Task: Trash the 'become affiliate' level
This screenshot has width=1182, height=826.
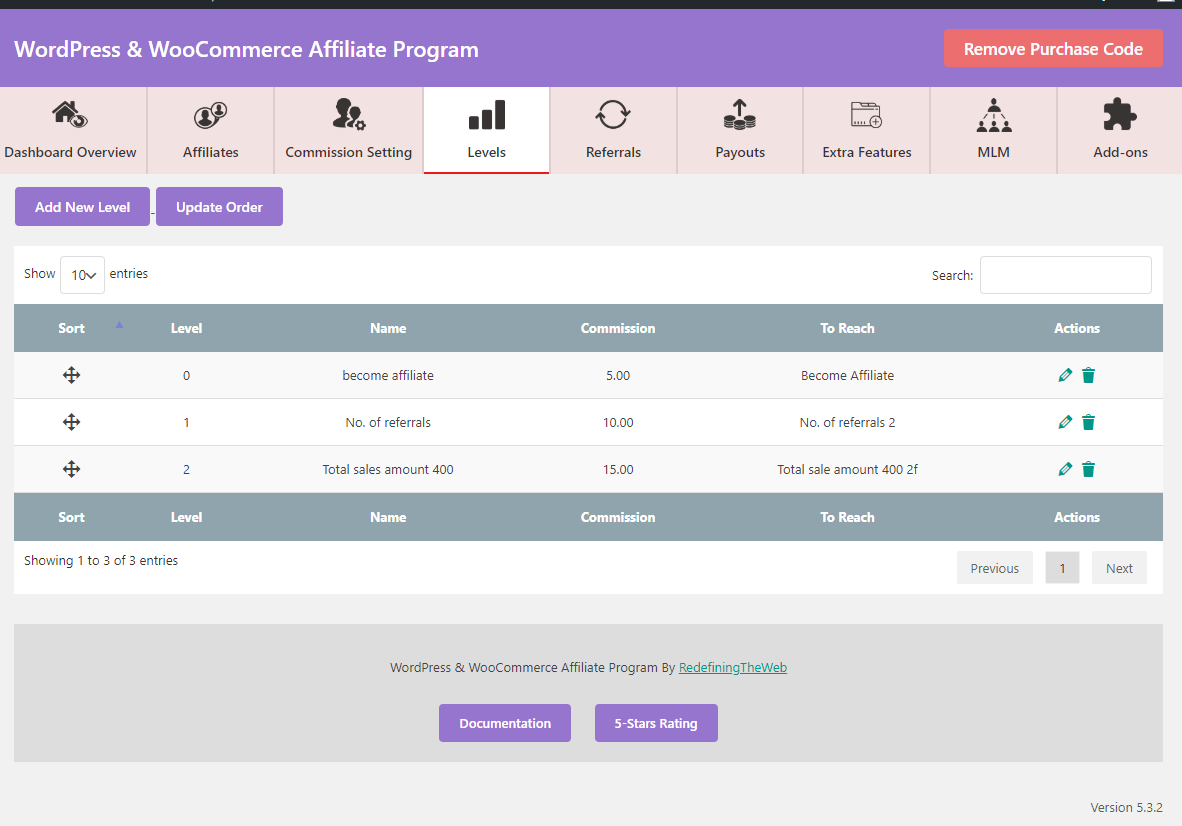Action: coord(1089,375)
